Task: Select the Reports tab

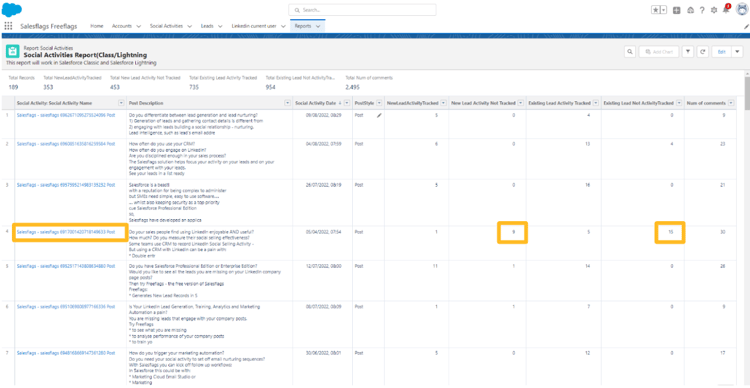Action: pyautogui.click(x=303, y=26)
